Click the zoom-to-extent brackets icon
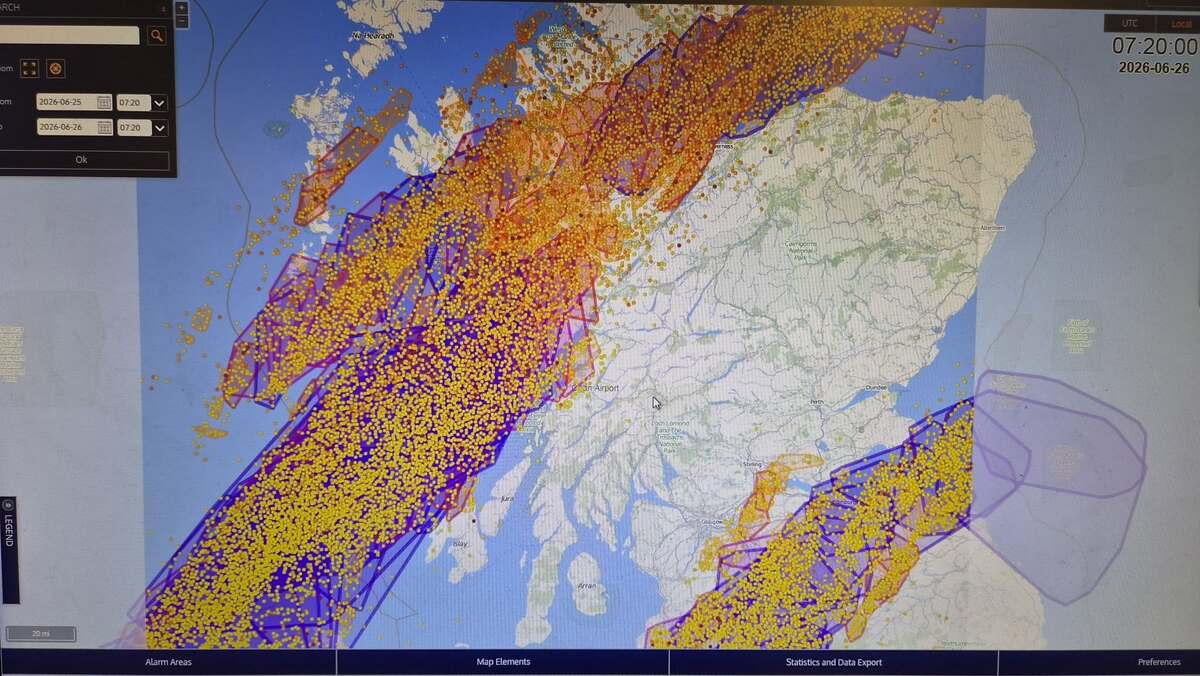The image size is (1200, 676). pyautogui.click(x=30, y=68)
